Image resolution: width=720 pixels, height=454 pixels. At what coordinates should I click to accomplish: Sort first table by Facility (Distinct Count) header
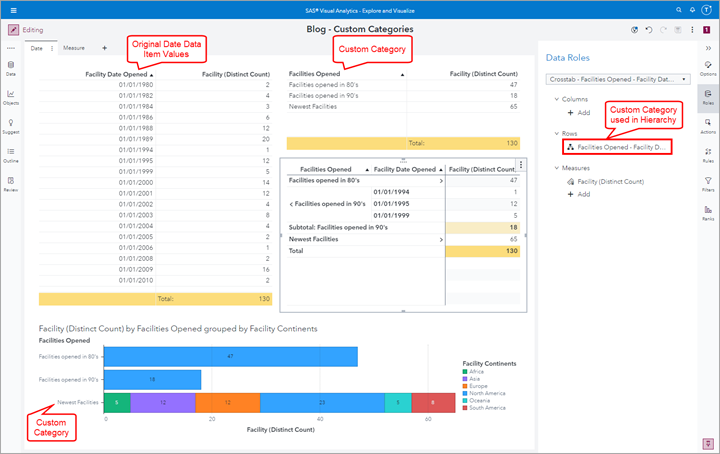[x=236, y=74]
